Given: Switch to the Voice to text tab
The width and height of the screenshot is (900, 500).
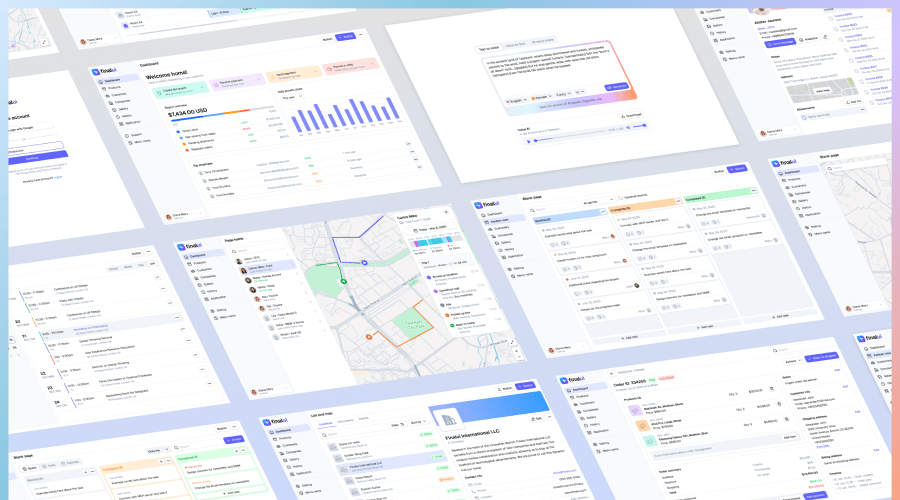Looking at the screenshot, I should (x=515, y=44).
